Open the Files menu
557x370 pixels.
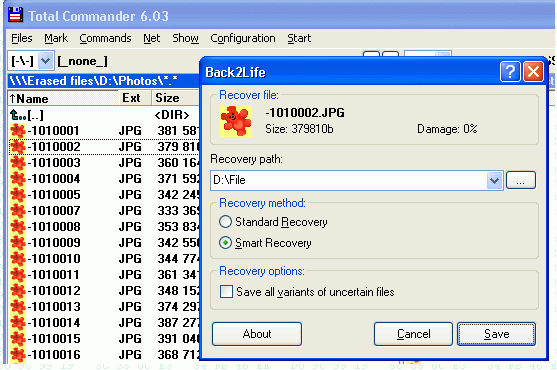[22, 38]
